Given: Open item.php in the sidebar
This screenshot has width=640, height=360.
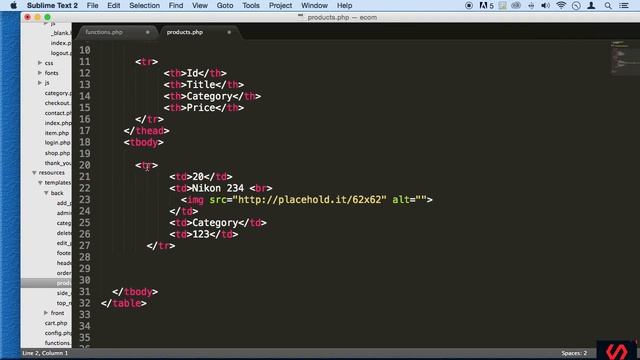Looking at the screenshot, I should click(x=57, y=133).
